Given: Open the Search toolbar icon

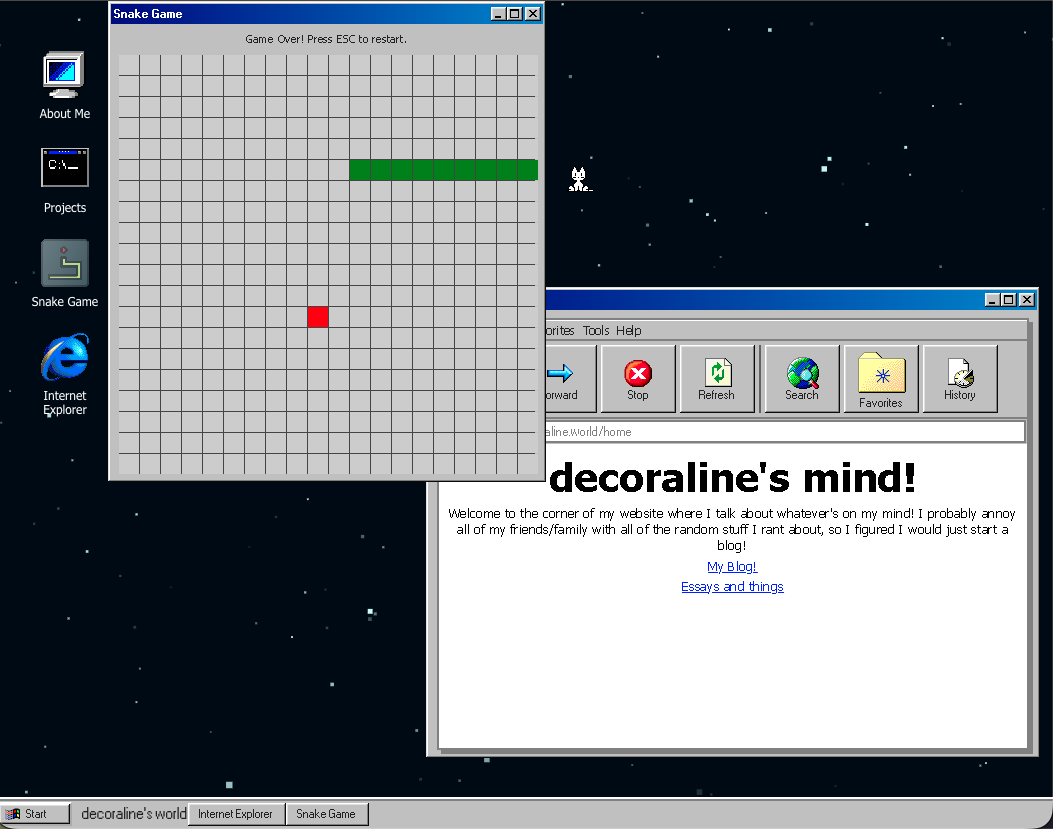Looking at the screenshot, I should [x=801, y=378].
